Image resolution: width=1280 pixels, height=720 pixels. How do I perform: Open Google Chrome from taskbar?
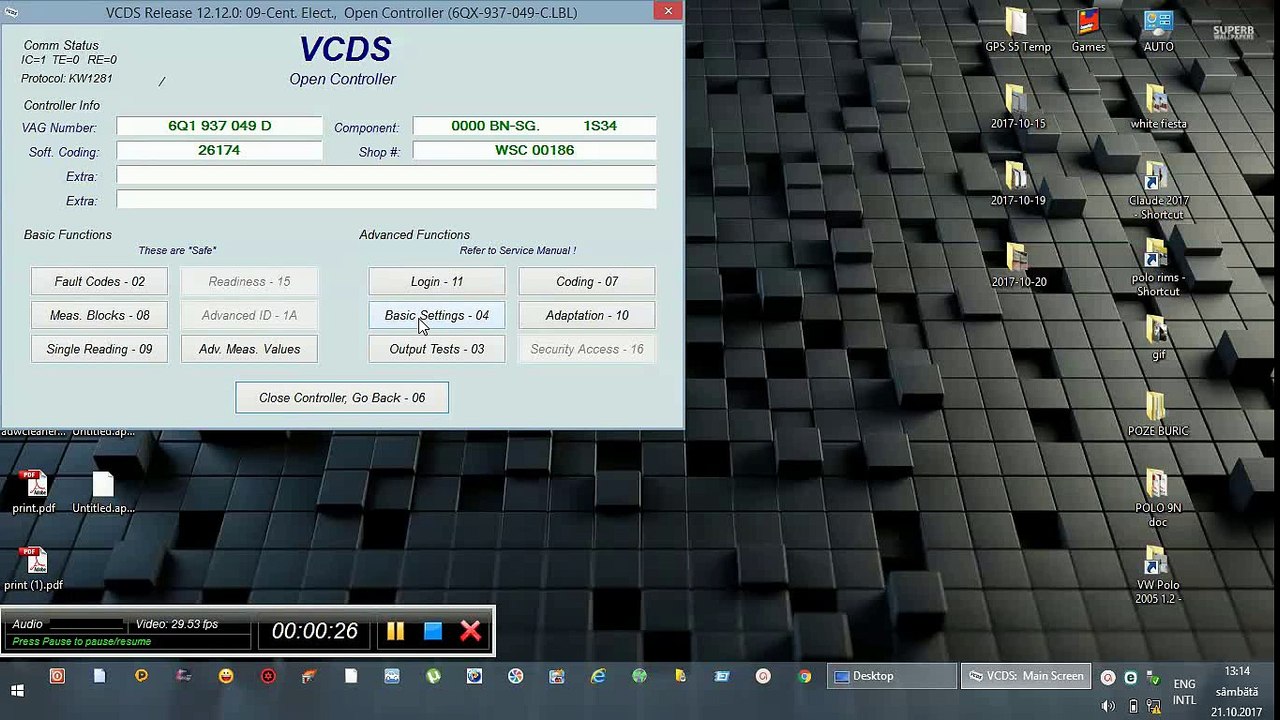point(804,676)
